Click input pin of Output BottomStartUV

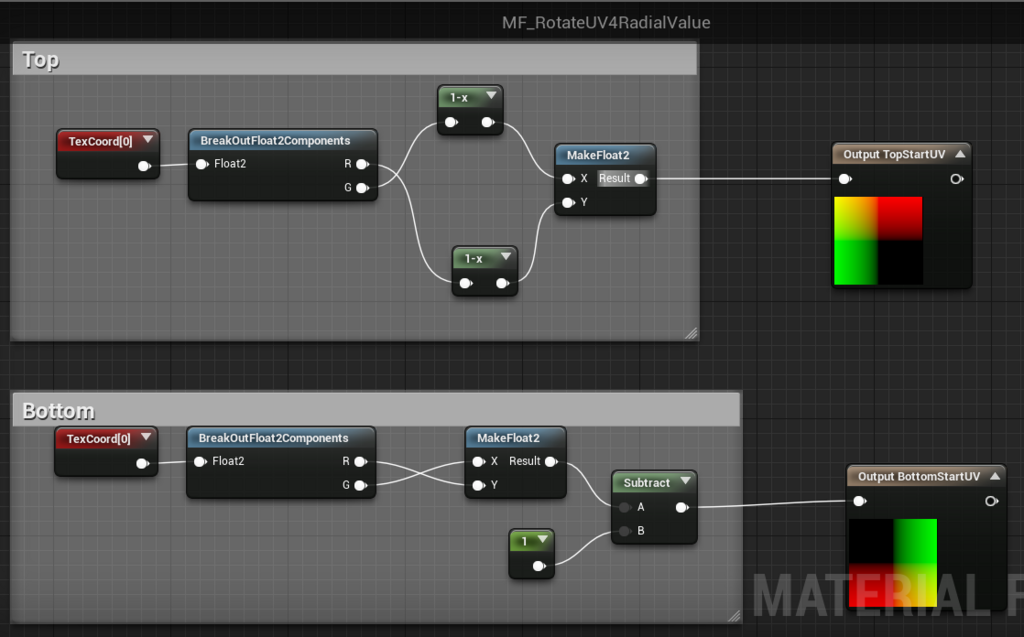click(860, 501)
